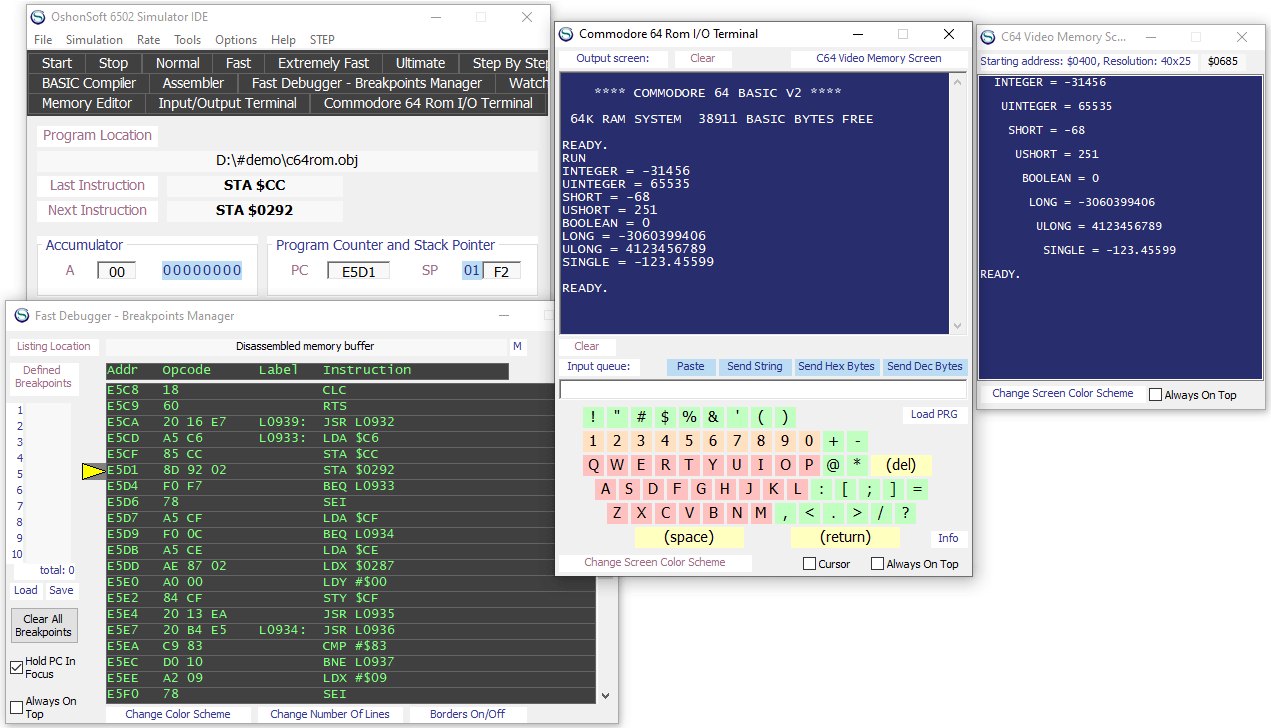Viewport: 1271px width, 728px height.
Task: Click the Borders On/Off button
Action: point(467,714)
